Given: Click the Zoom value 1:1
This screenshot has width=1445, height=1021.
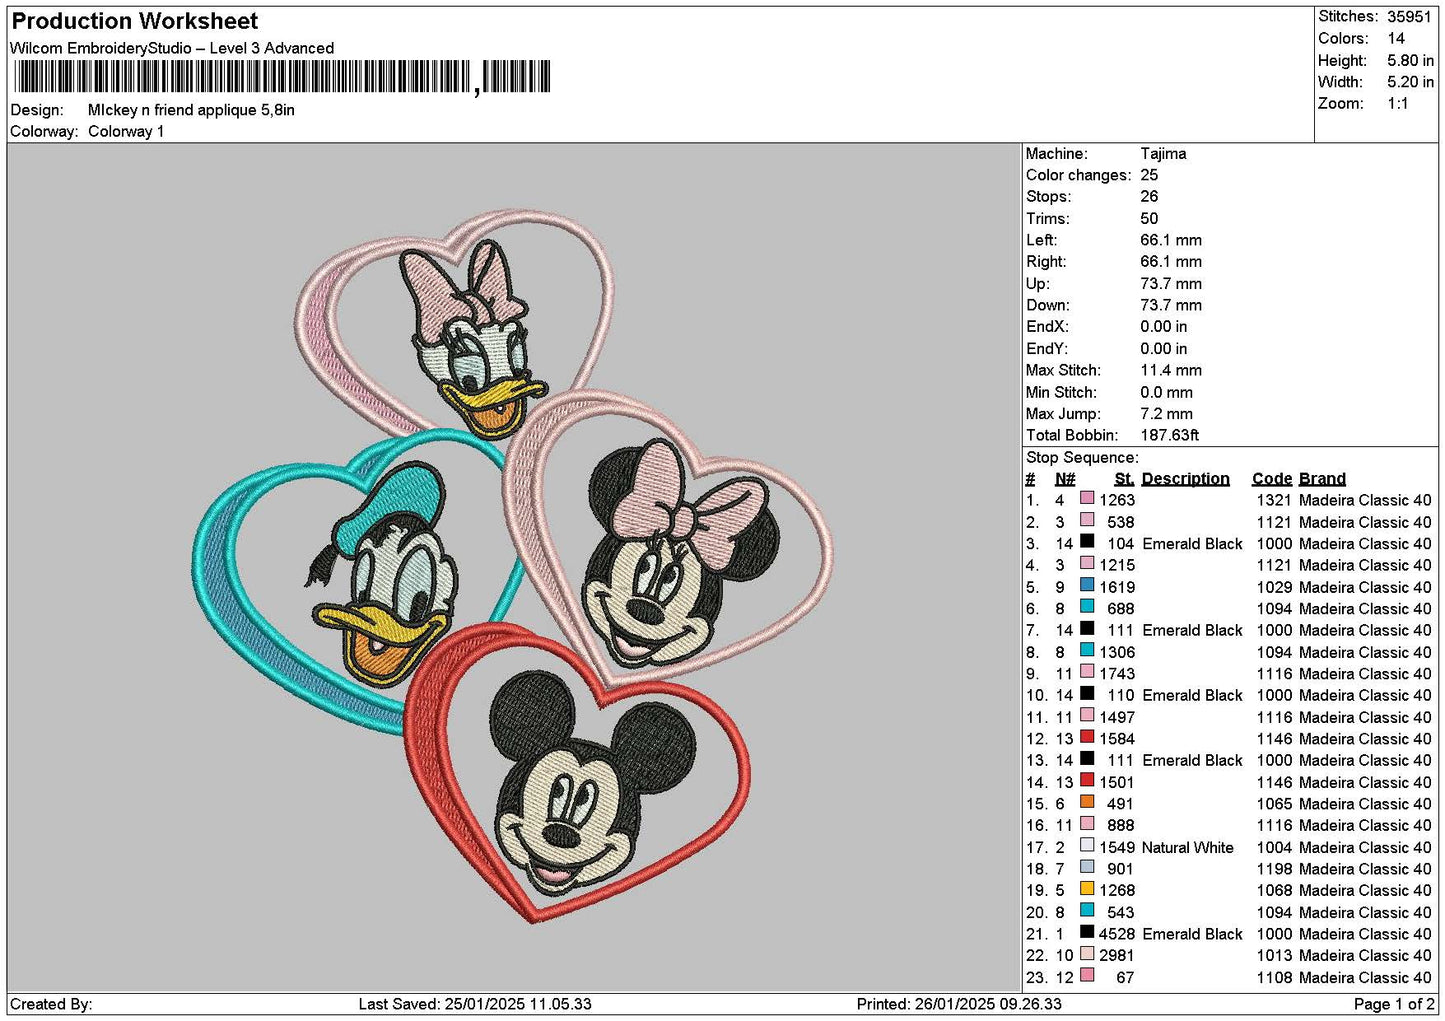Looking at the screenshot, I should point(1397,103).
